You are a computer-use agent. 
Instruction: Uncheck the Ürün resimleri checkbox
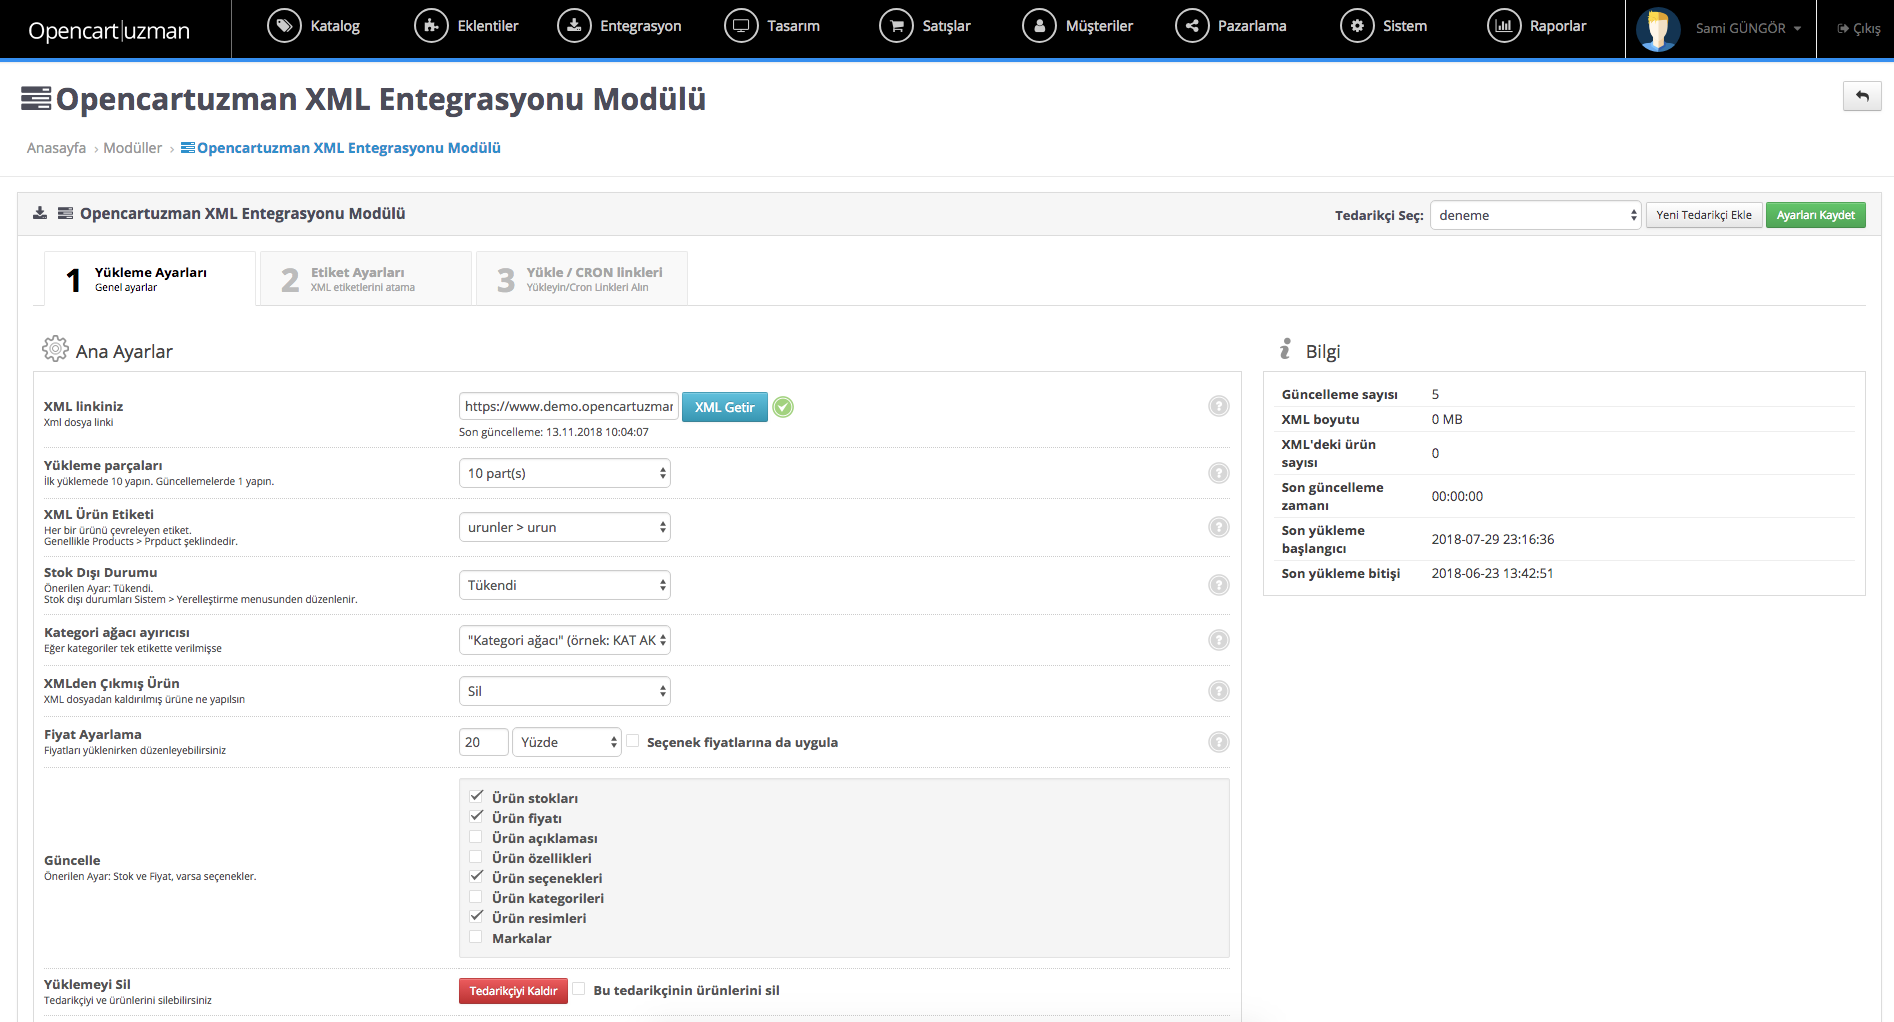[476, 917]
